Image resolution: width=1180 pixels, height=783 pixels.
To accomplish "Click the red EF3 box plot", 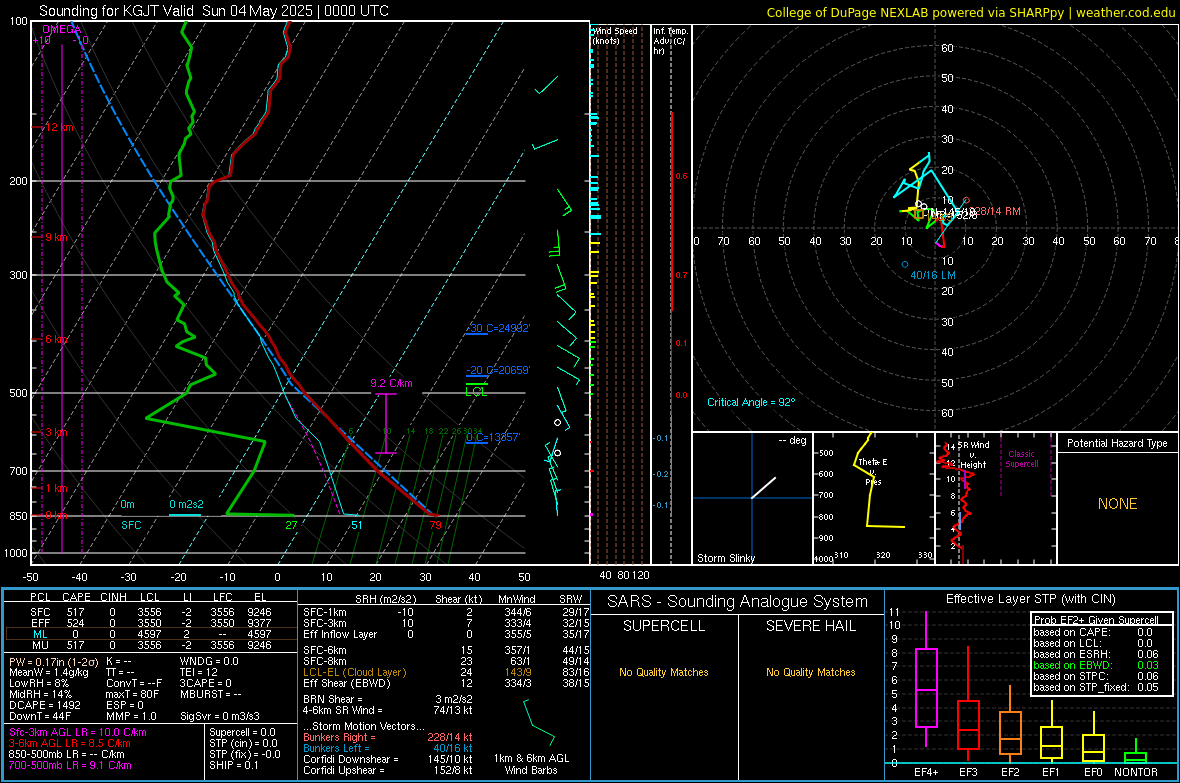I will [x=968, y=725].
